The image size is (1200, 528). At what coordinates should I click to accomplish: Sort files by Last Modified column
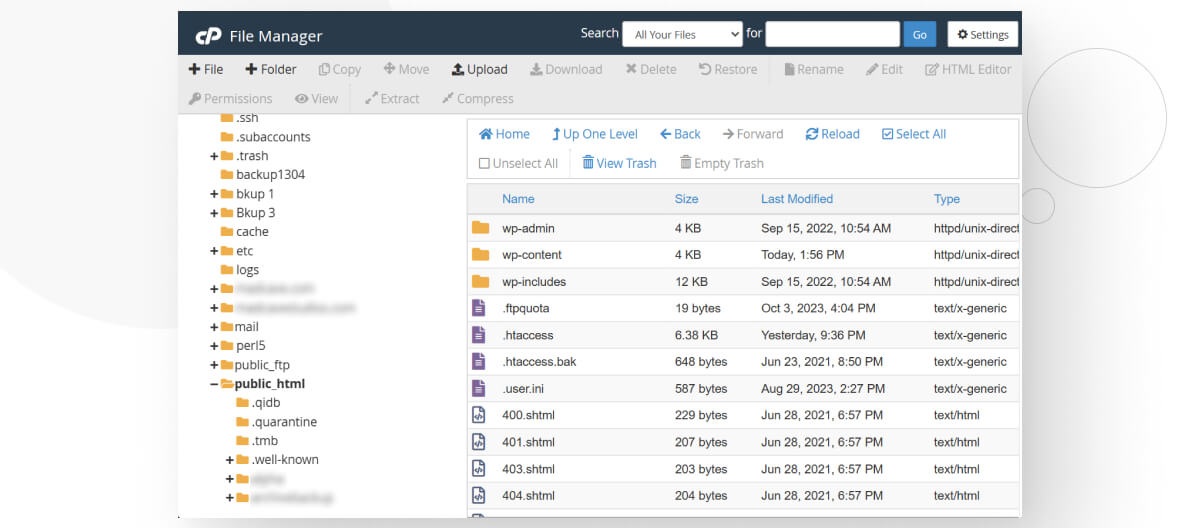pyautogui.click(x=796, y=199)
